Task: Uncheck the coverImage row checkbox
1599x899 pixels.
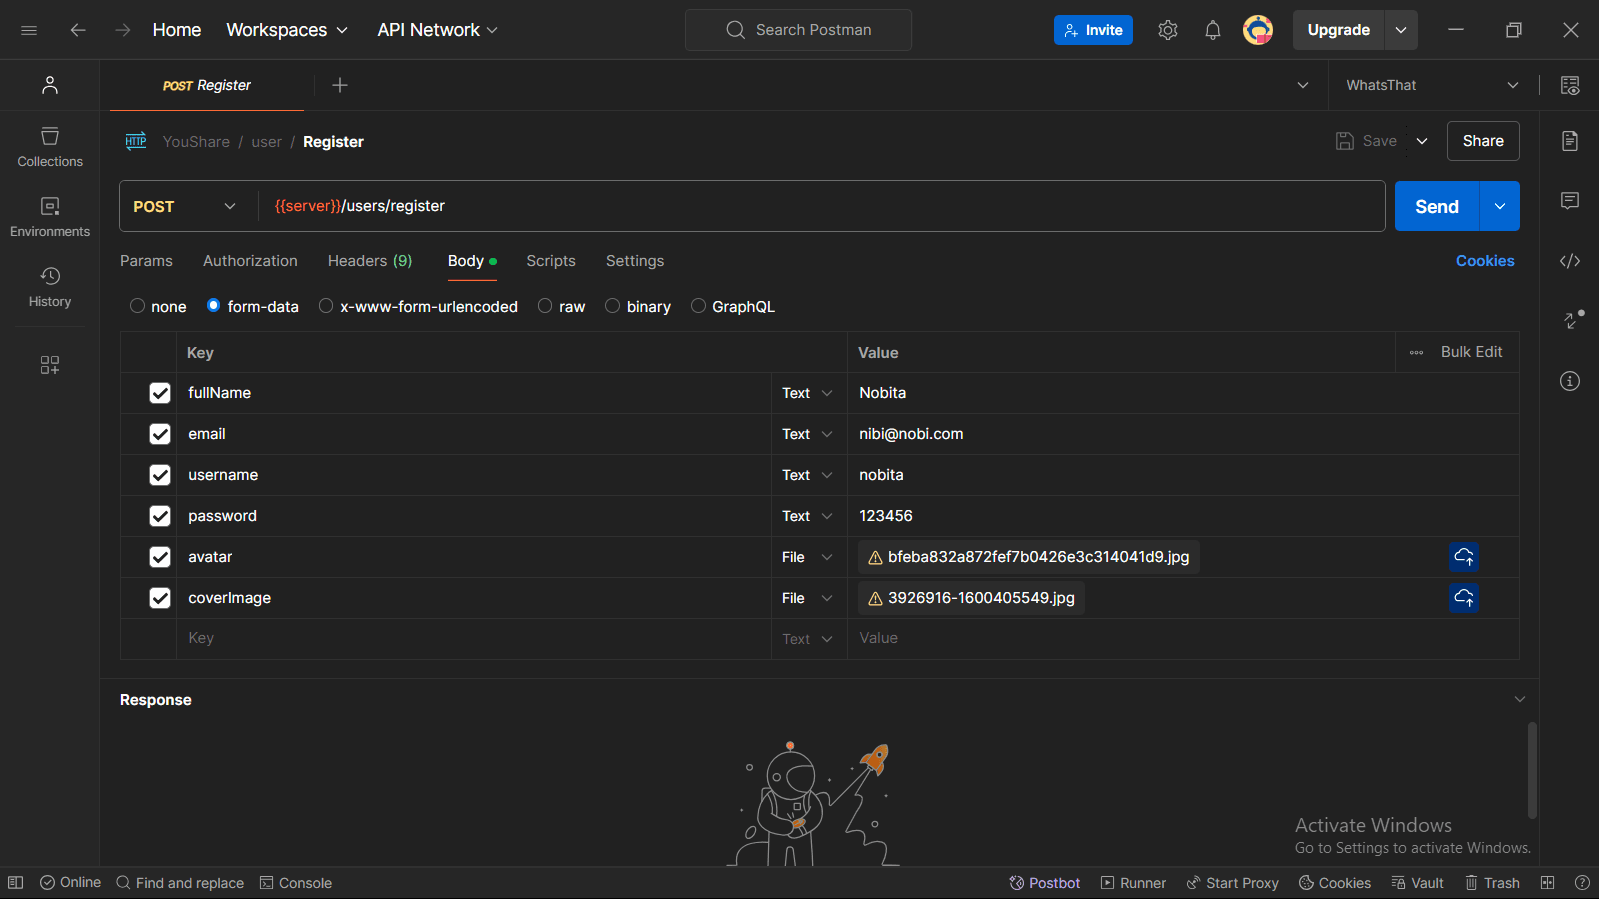Action: coord(160,598)
